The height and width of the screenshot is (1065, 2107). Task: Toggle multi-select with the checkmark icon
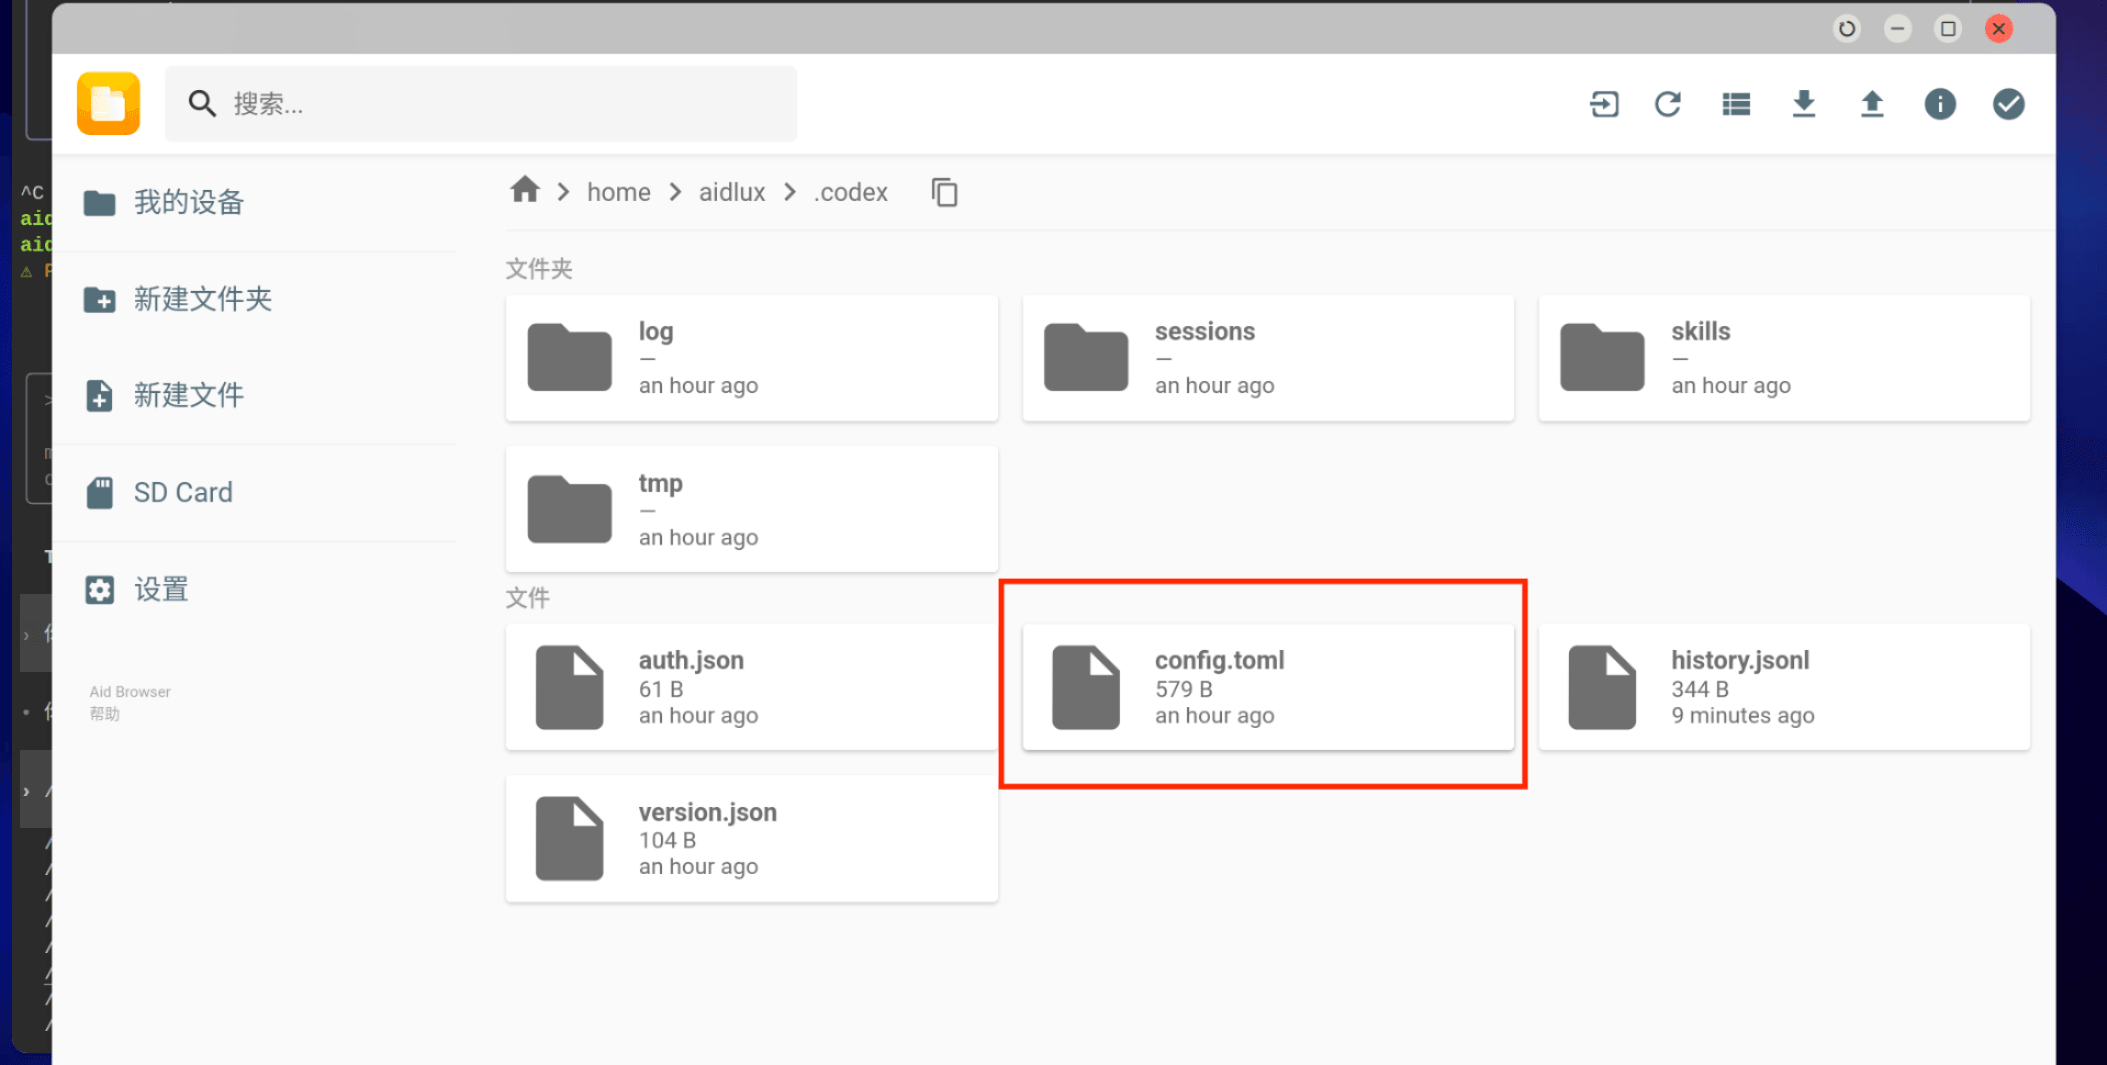[x=2008, y=104]
